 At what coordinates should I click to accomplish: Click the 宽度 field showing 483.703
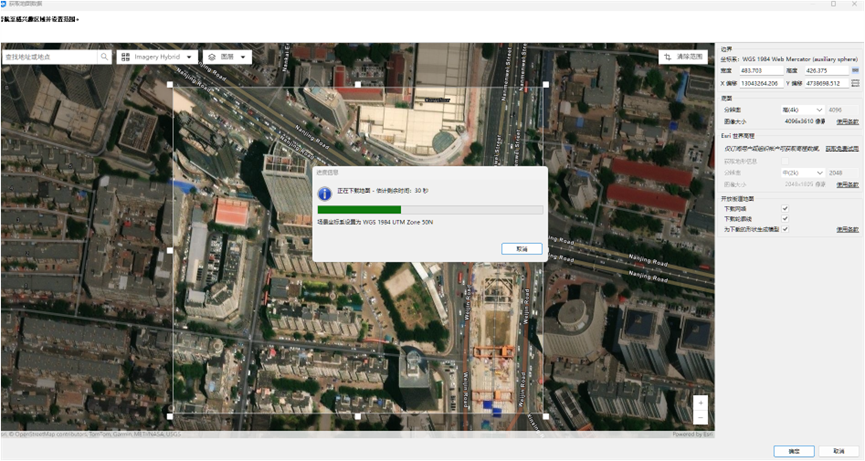(x=761, y=71)
